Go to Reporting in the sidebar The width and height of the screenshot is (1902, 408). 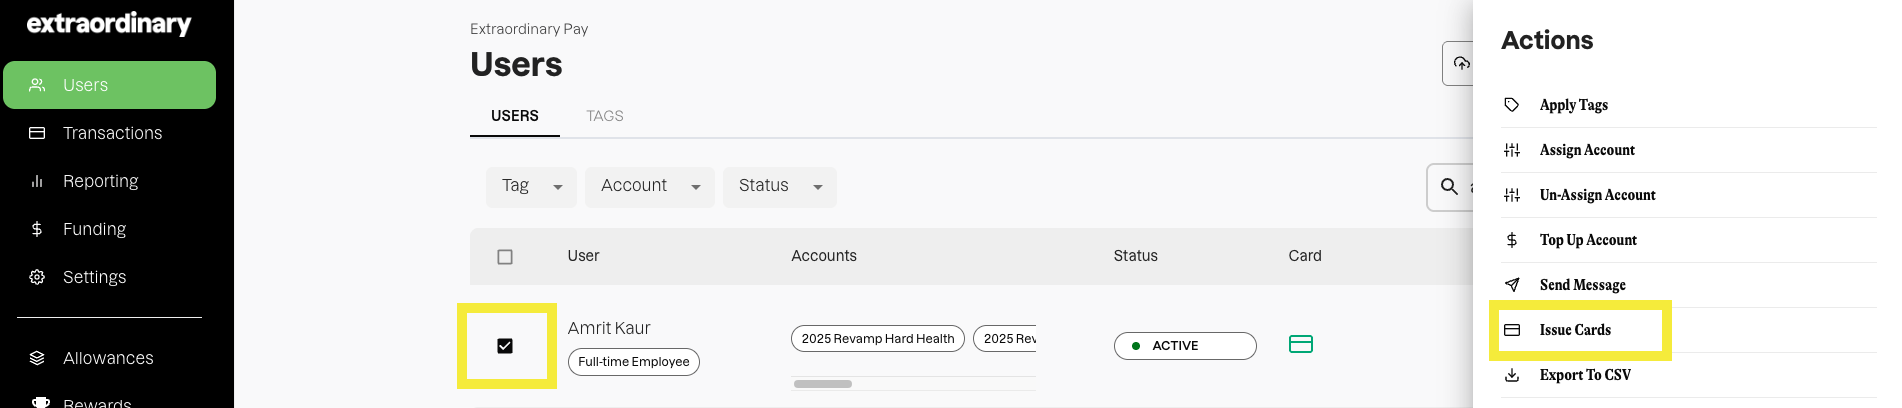click(x=100, y=181)
